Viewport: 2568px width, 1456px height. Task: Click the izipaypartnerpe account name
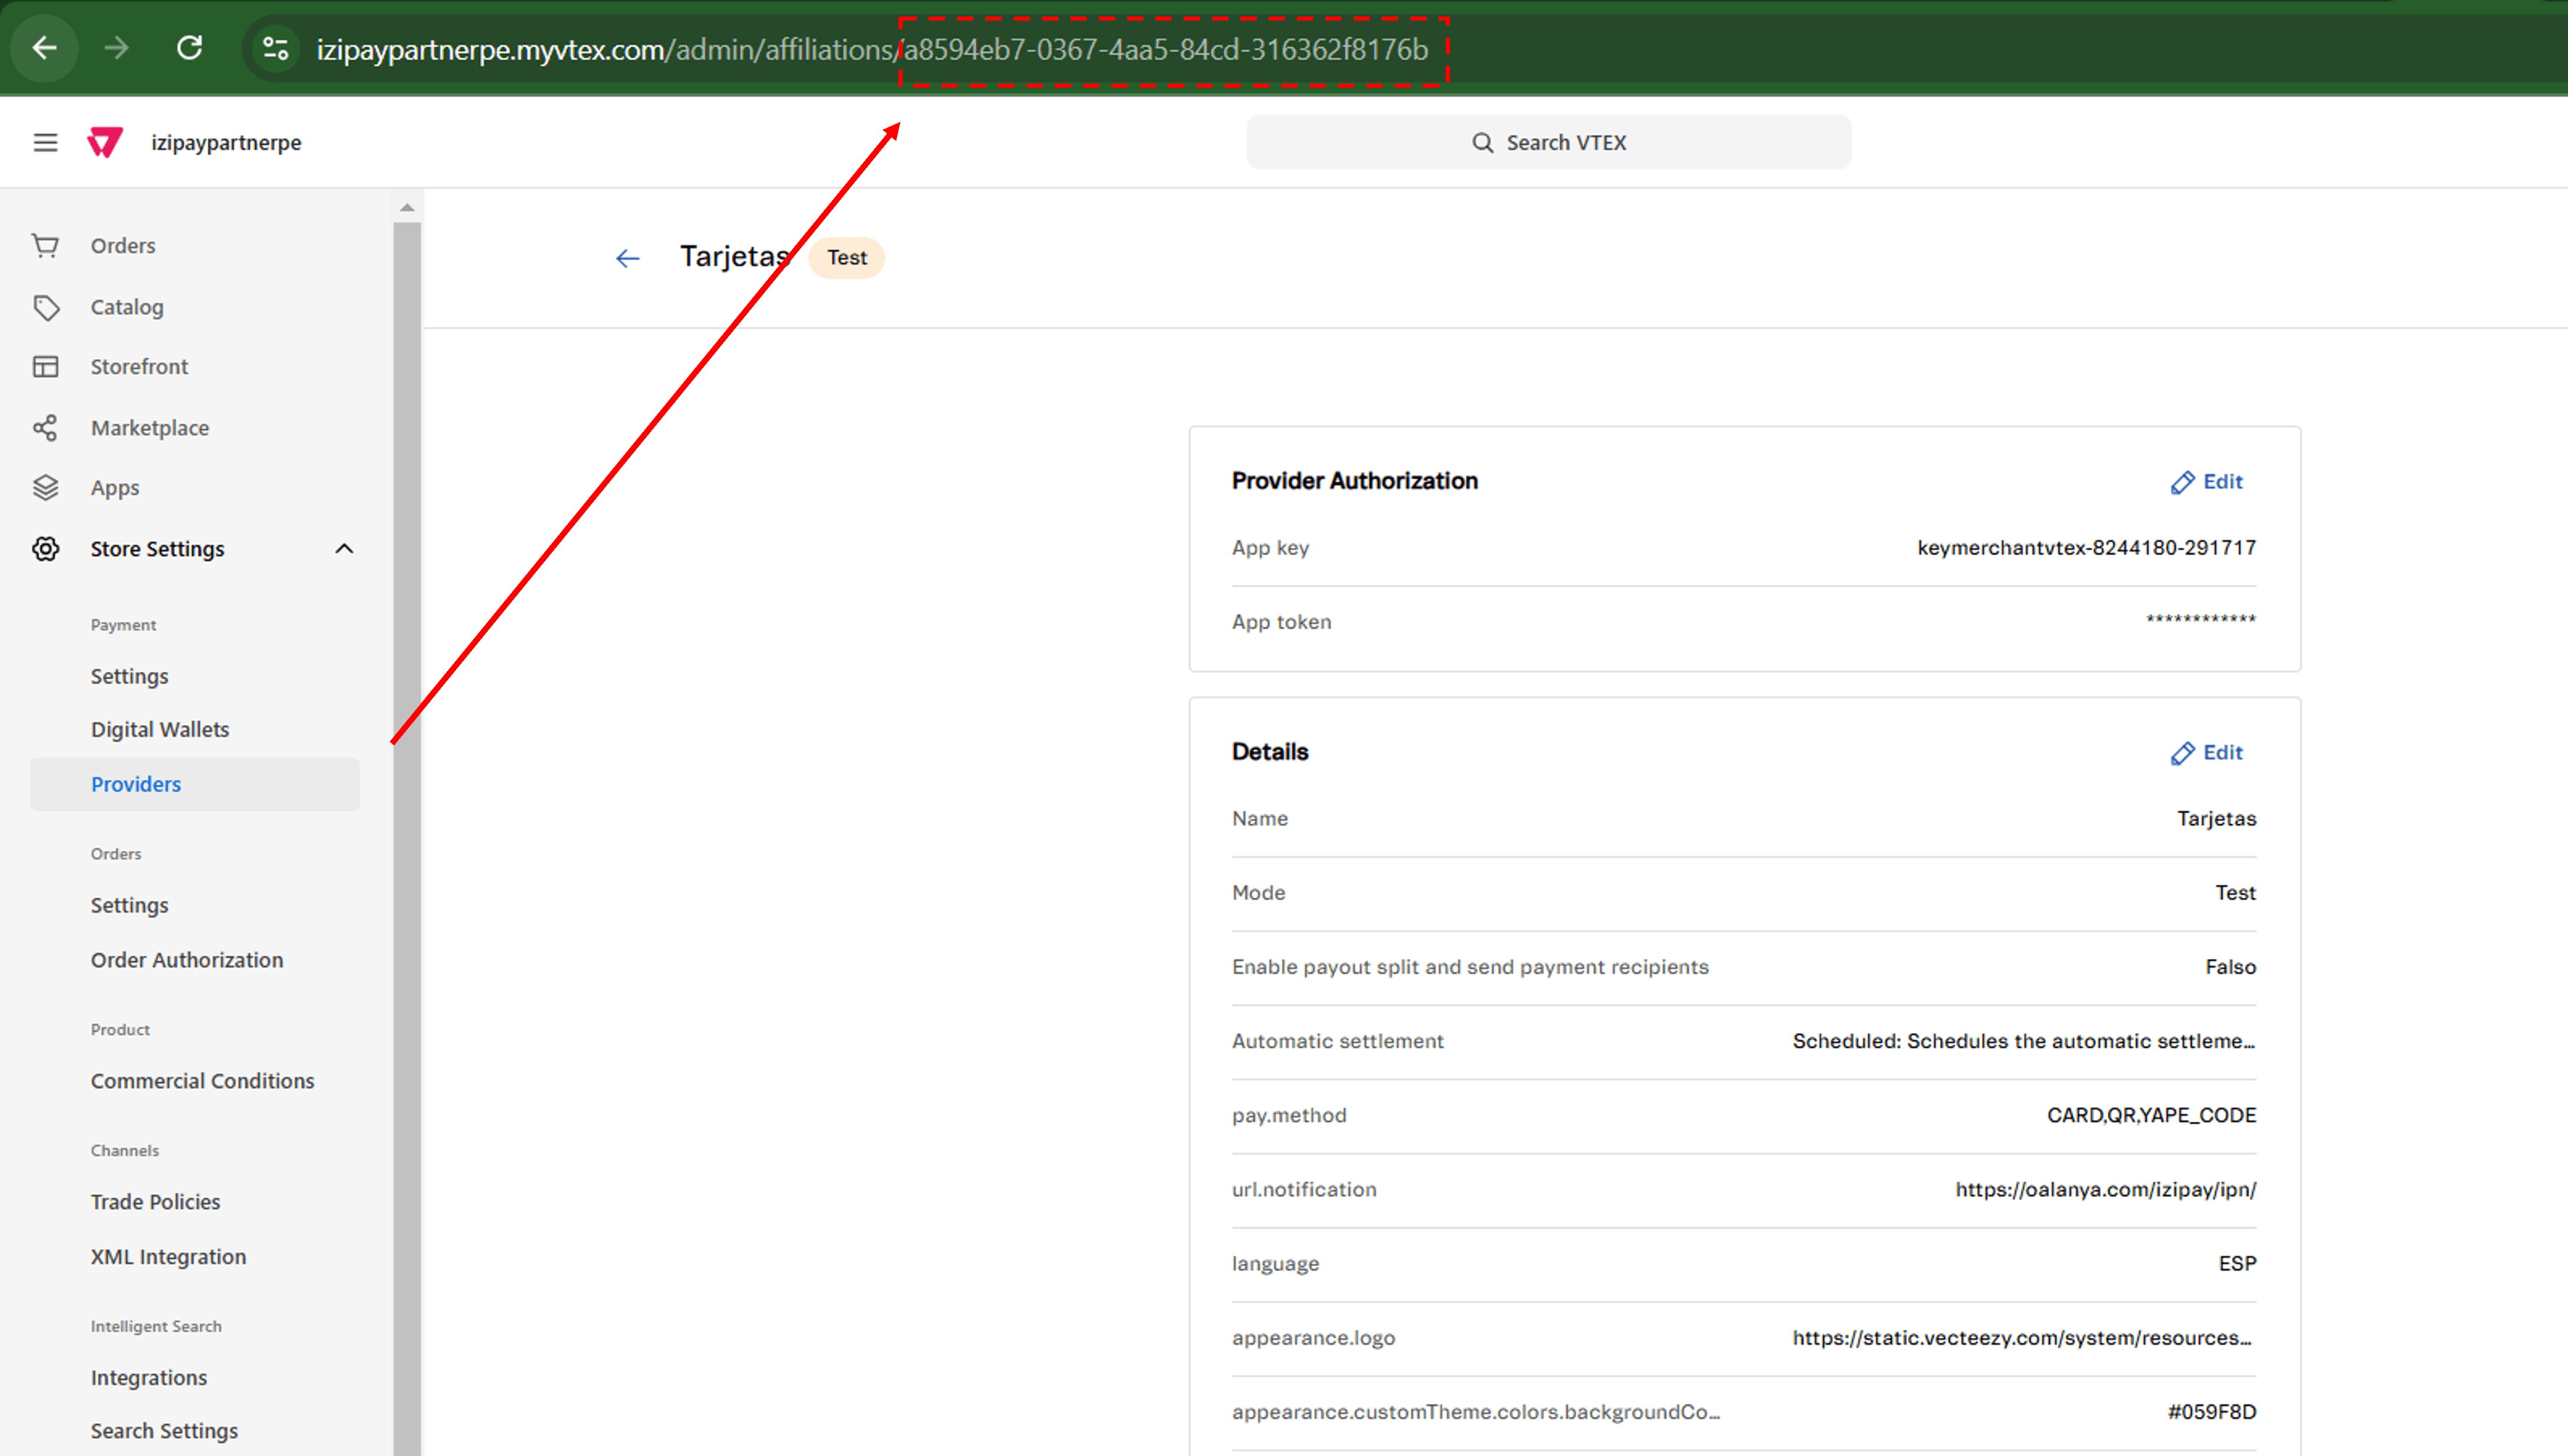226,142
